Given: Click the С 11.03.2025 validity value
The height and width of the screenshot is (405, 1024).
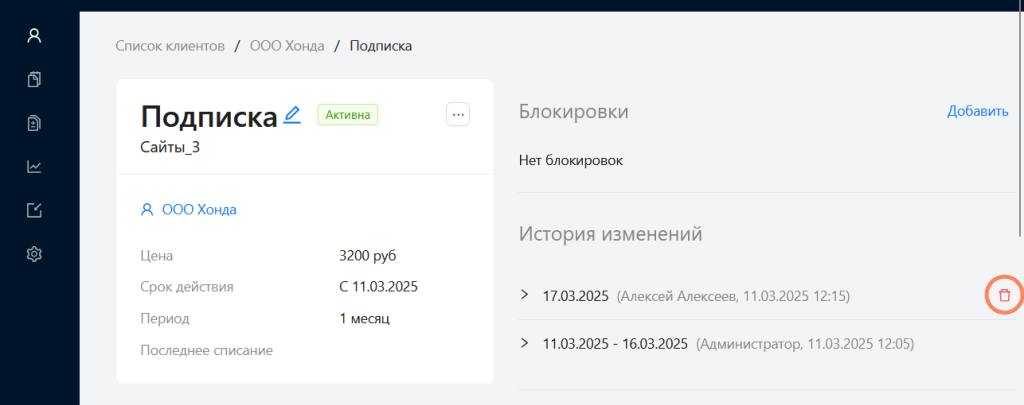Looking at the screenshot, I should (x=378, y=287).
